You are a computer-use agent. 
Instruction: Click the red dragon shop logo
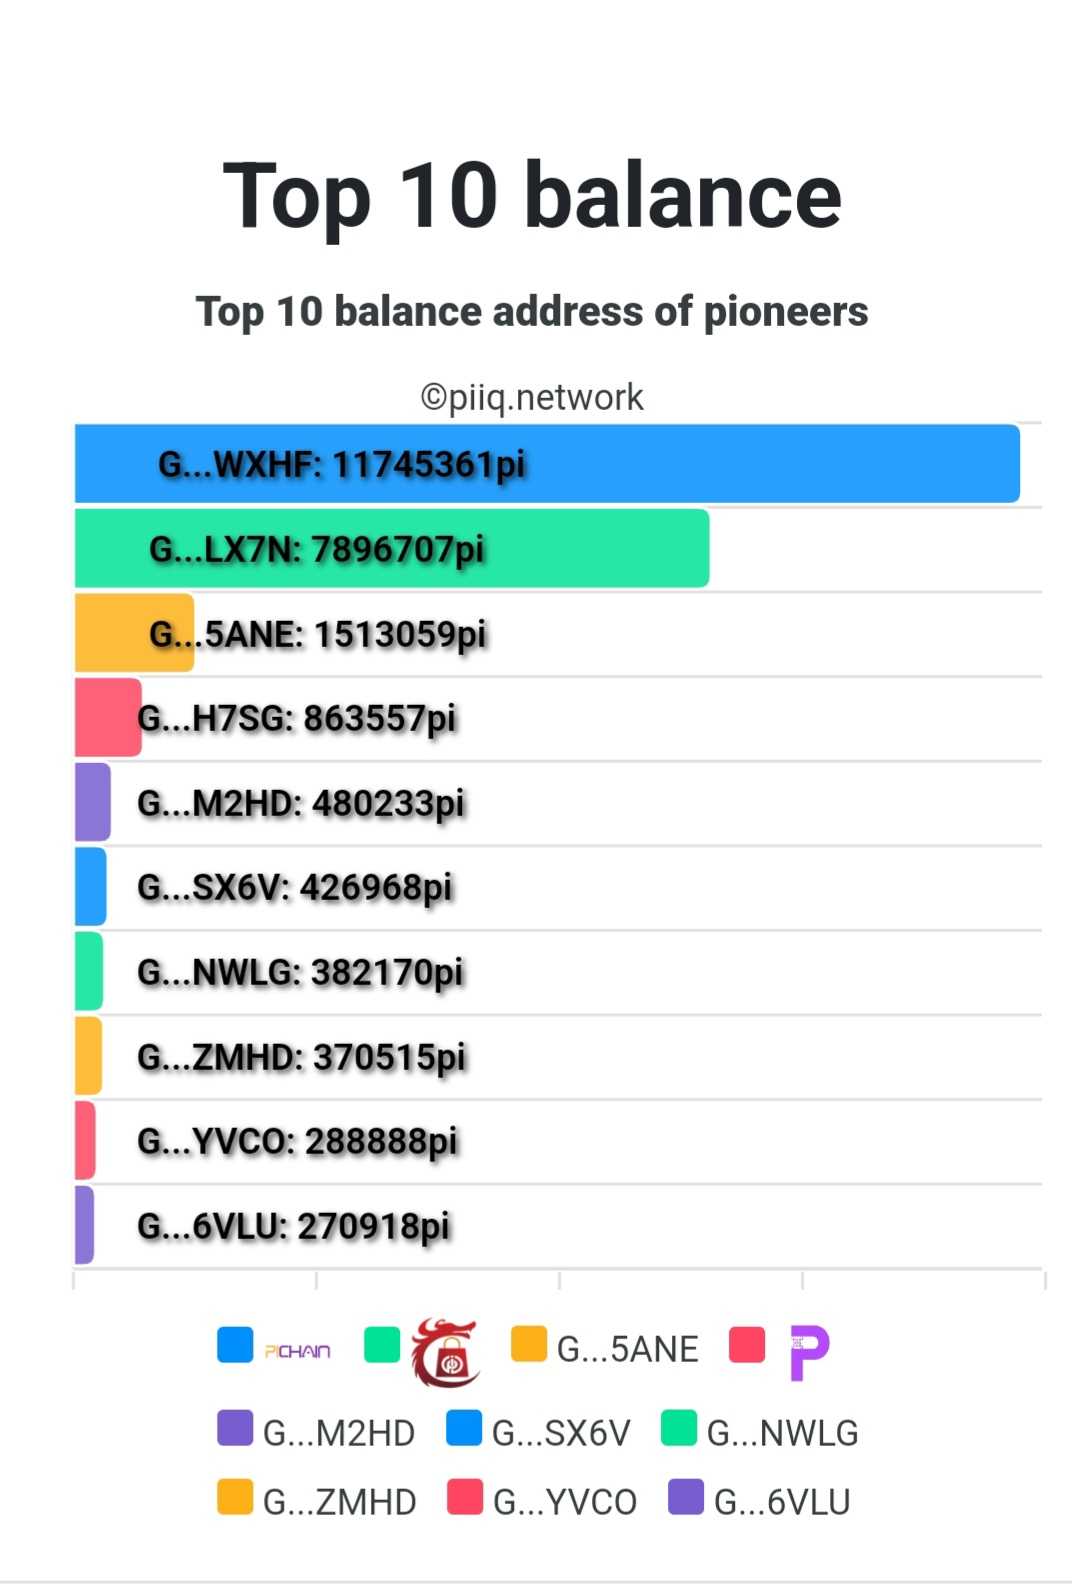coord(446,1353)
